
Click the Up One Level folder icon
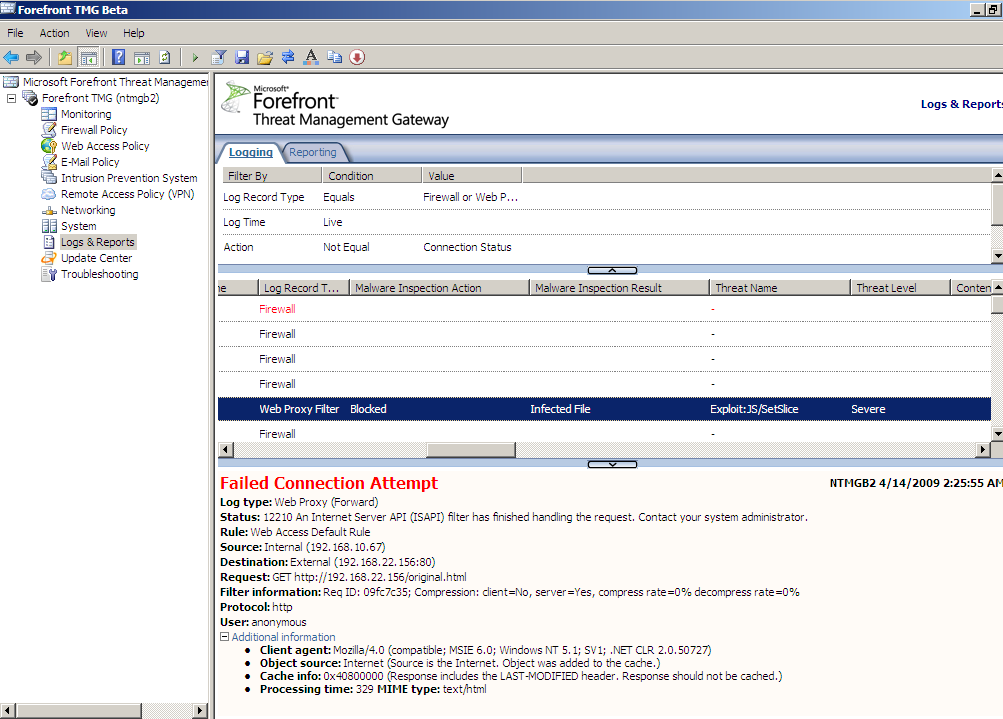click(65, 58)
